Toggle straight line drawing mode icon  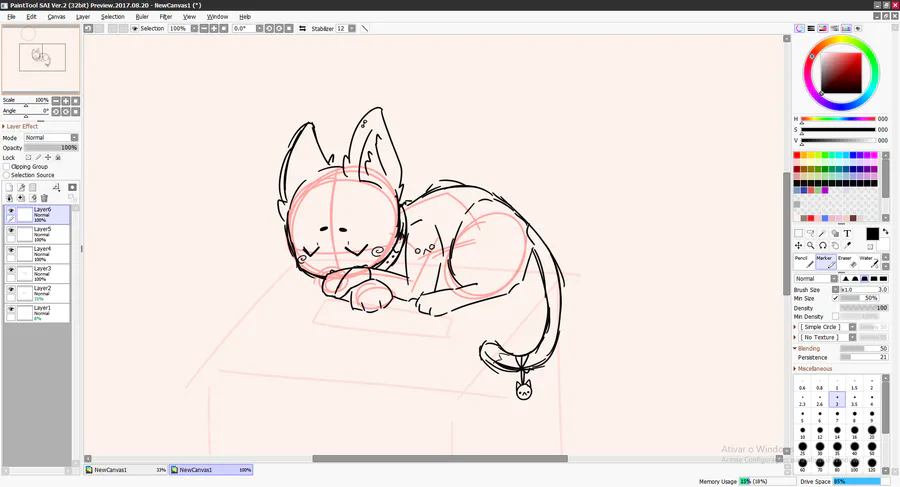364,28
